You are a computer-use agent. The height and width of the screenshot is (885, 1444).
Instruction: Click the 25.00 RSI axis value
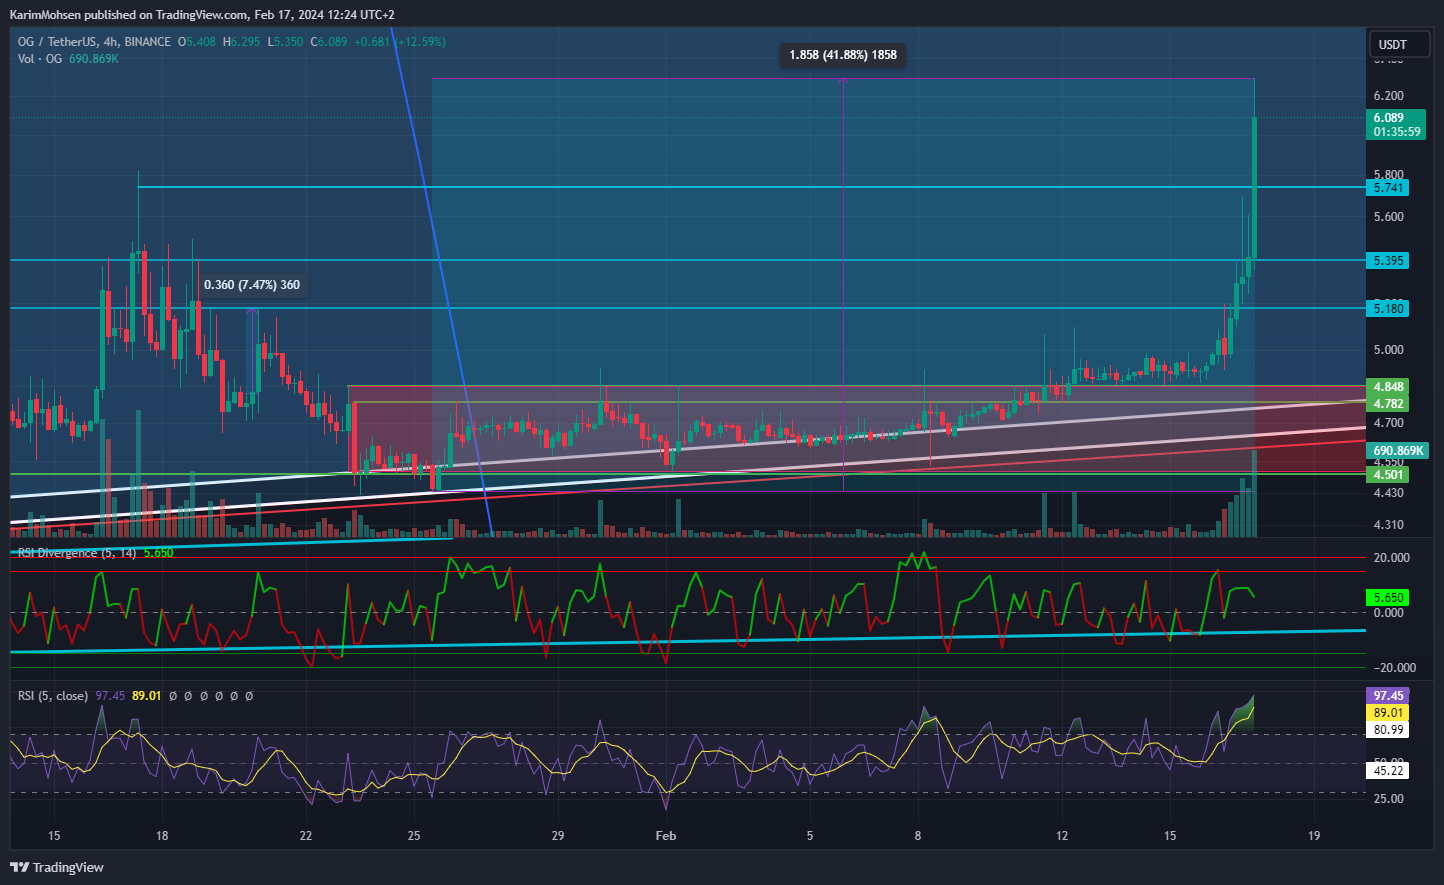click(1389, 799)
